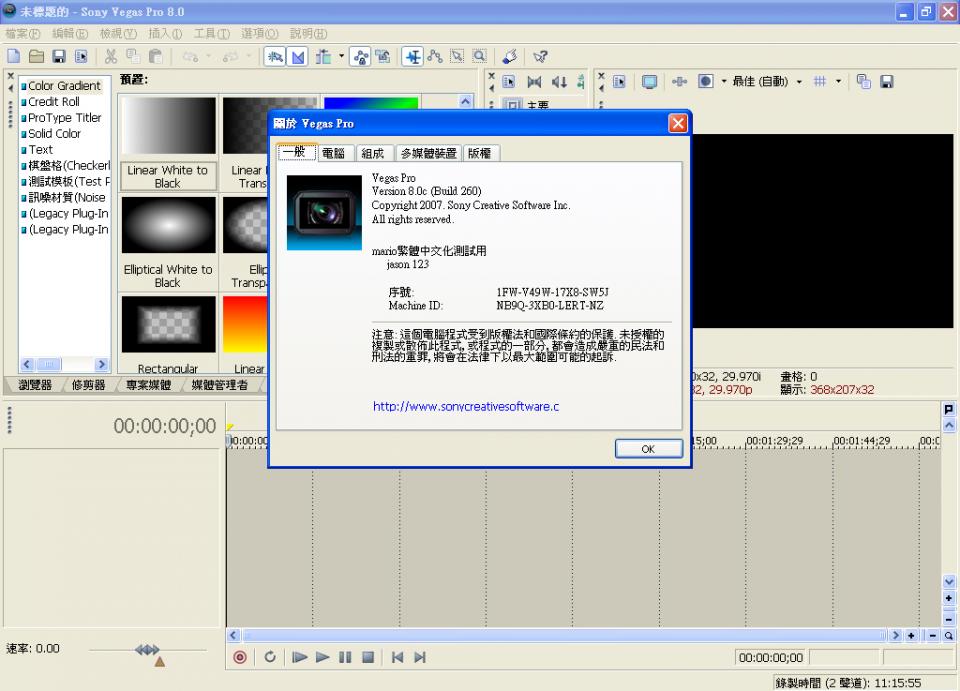Open the grid overlay dropdown arrow
This screenshot has height=691, width=960.
(839, 82)
